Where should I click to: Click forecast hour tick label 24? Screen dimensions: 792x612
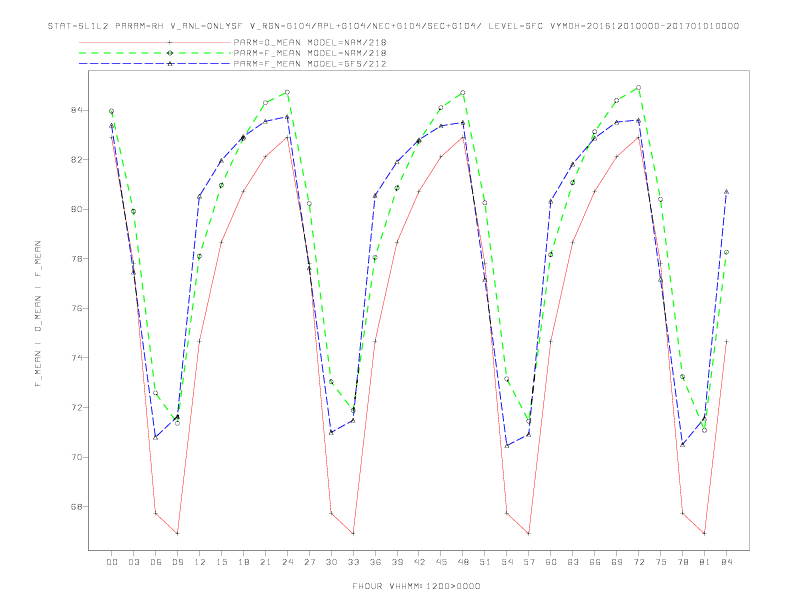pyautogui.click(x=287, y=562)
